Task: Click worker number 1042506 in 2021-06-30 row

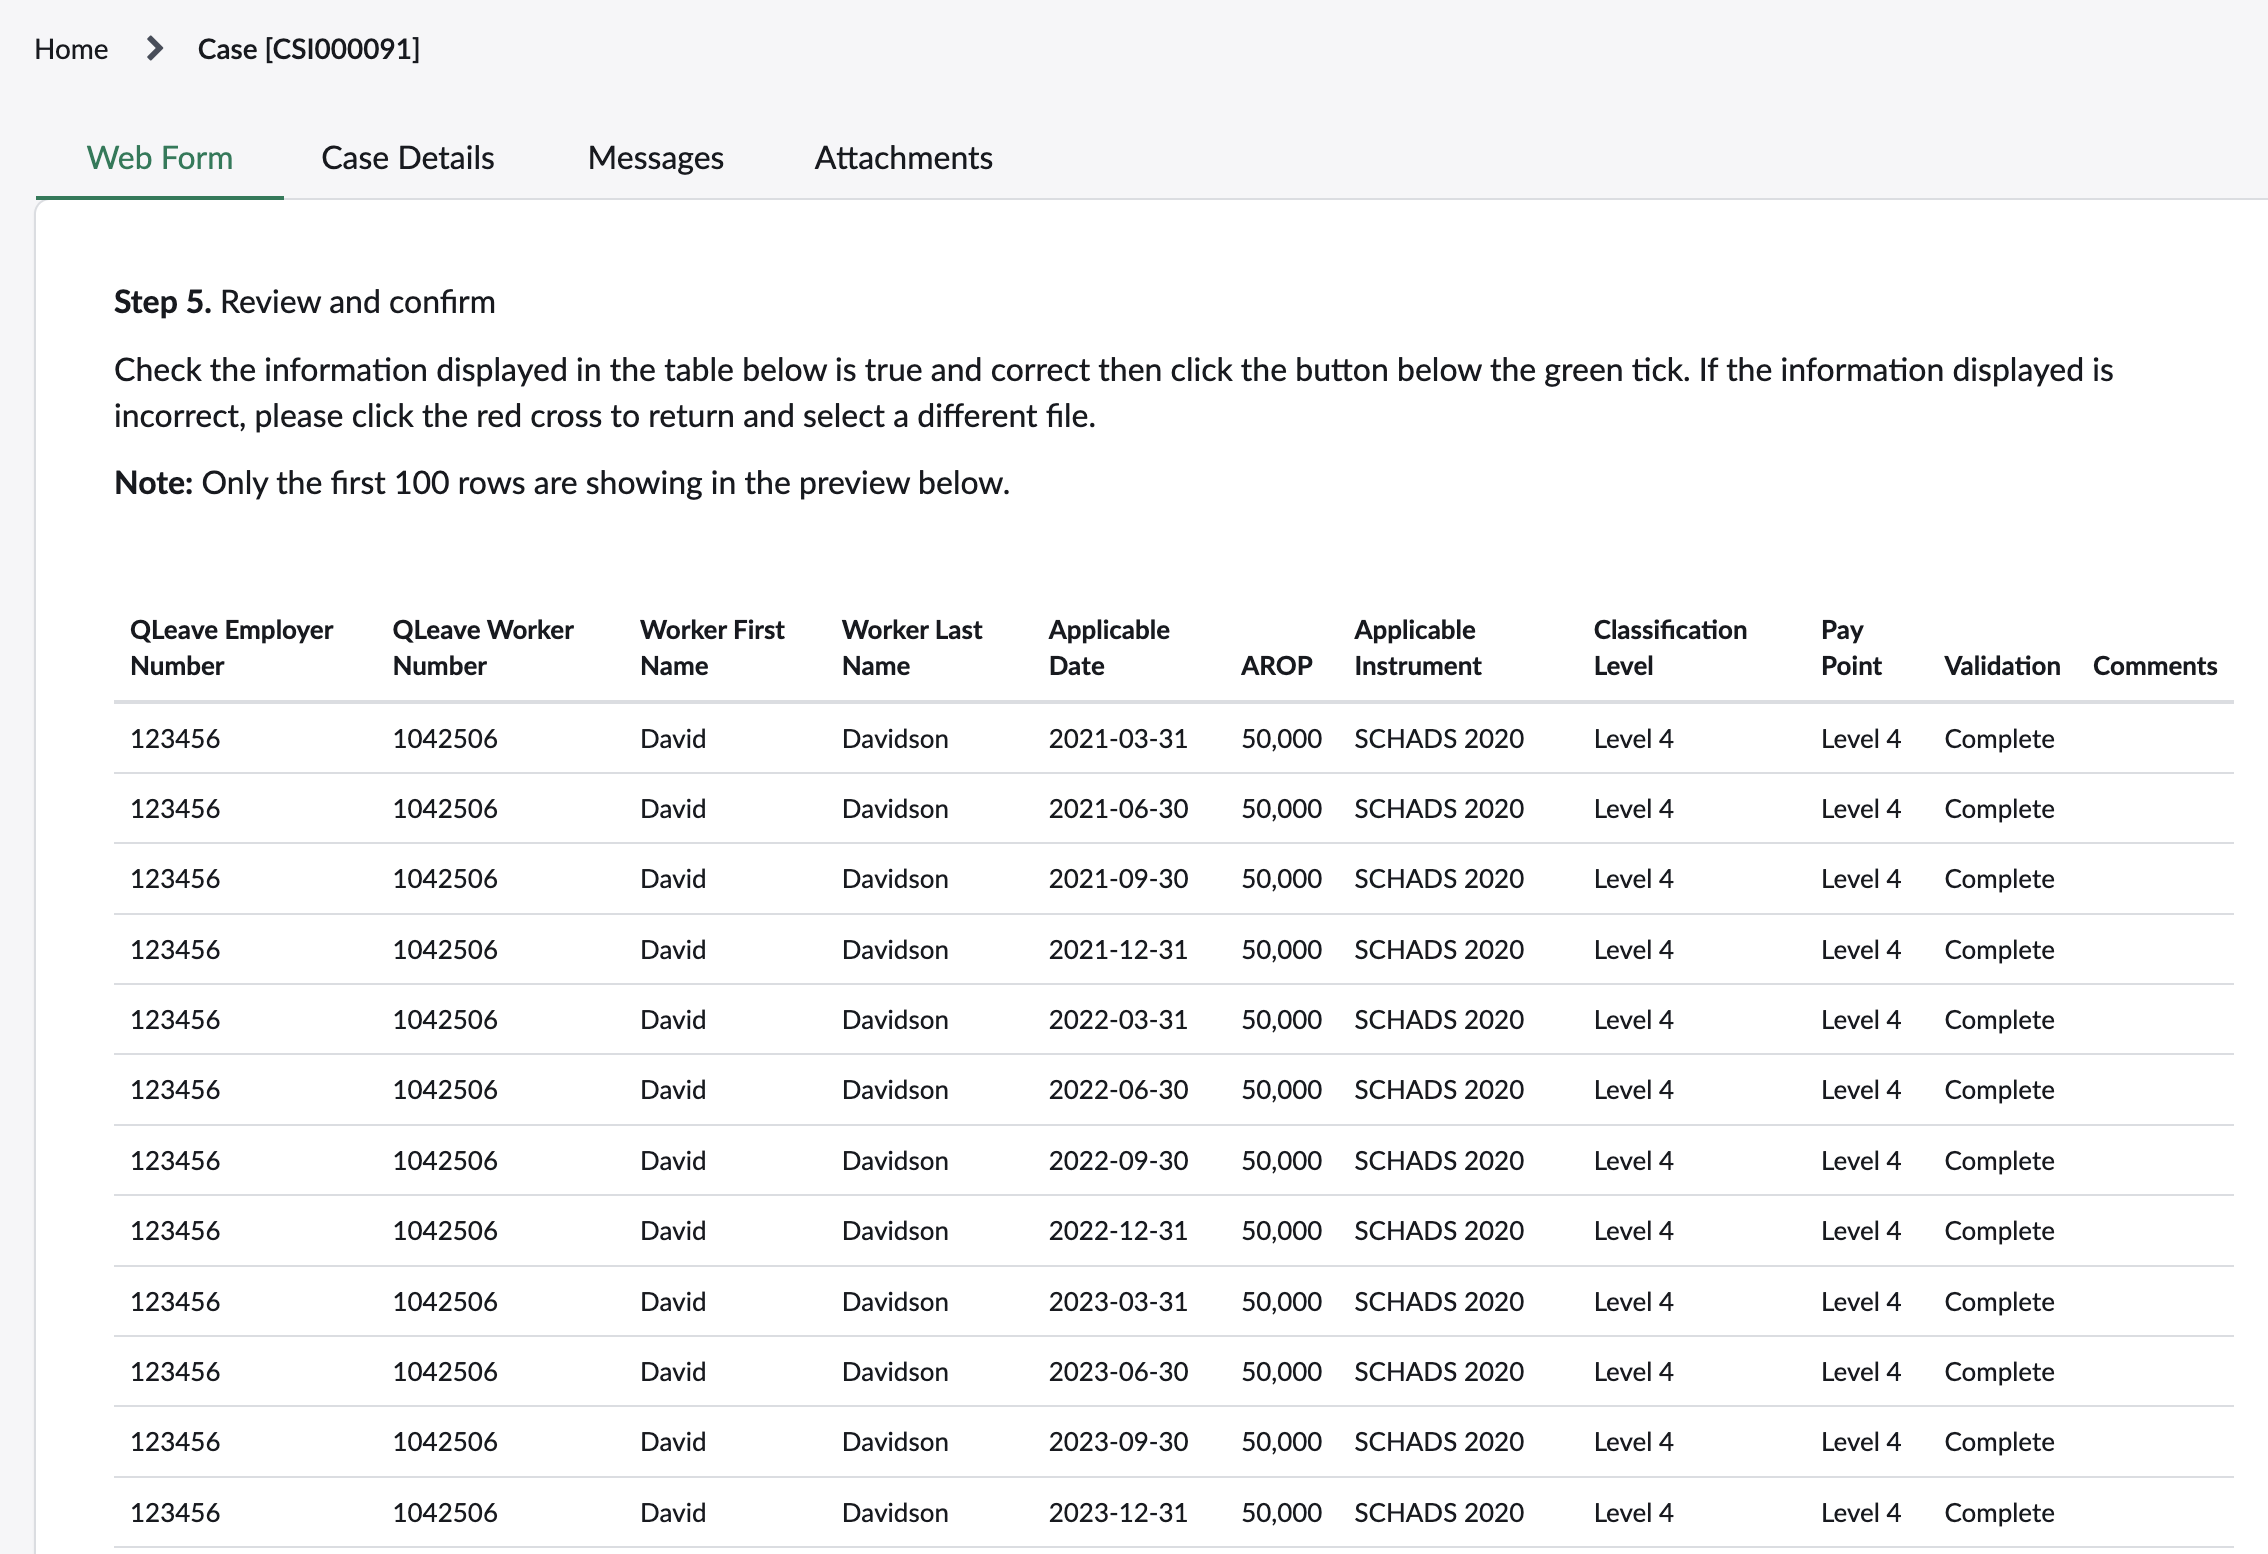Action: click(445, 808)
